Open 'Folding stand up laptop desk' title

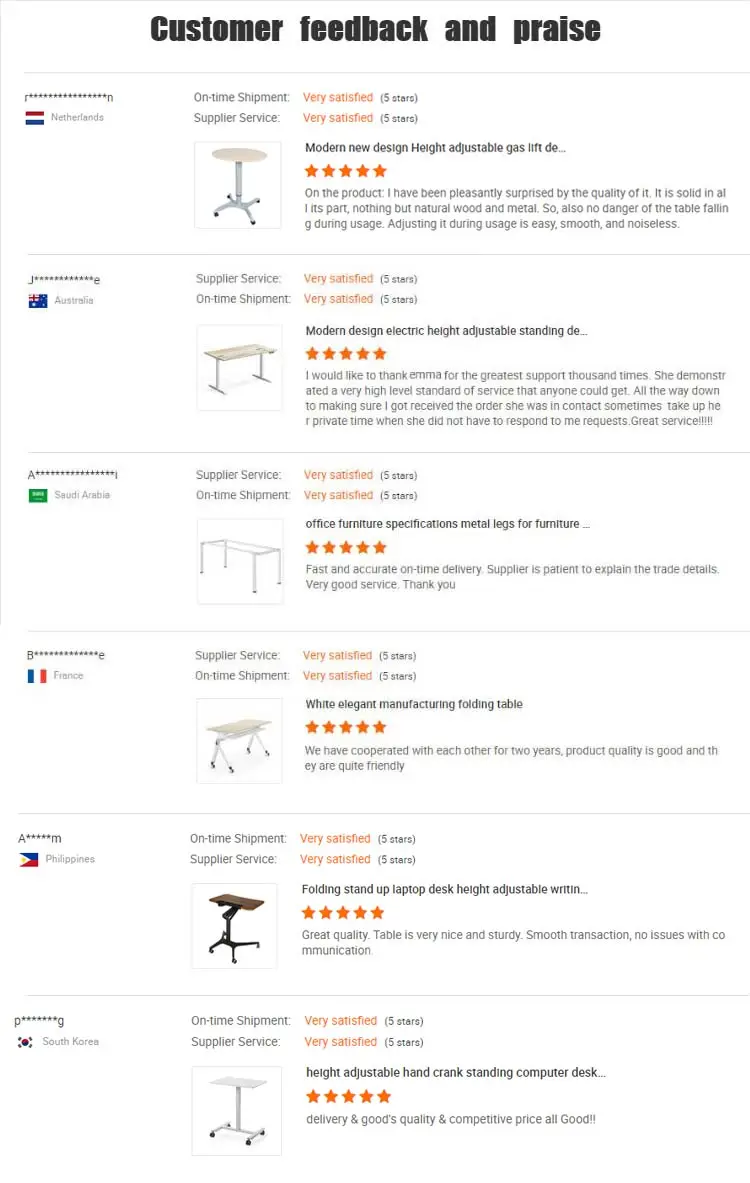(444, 890)
